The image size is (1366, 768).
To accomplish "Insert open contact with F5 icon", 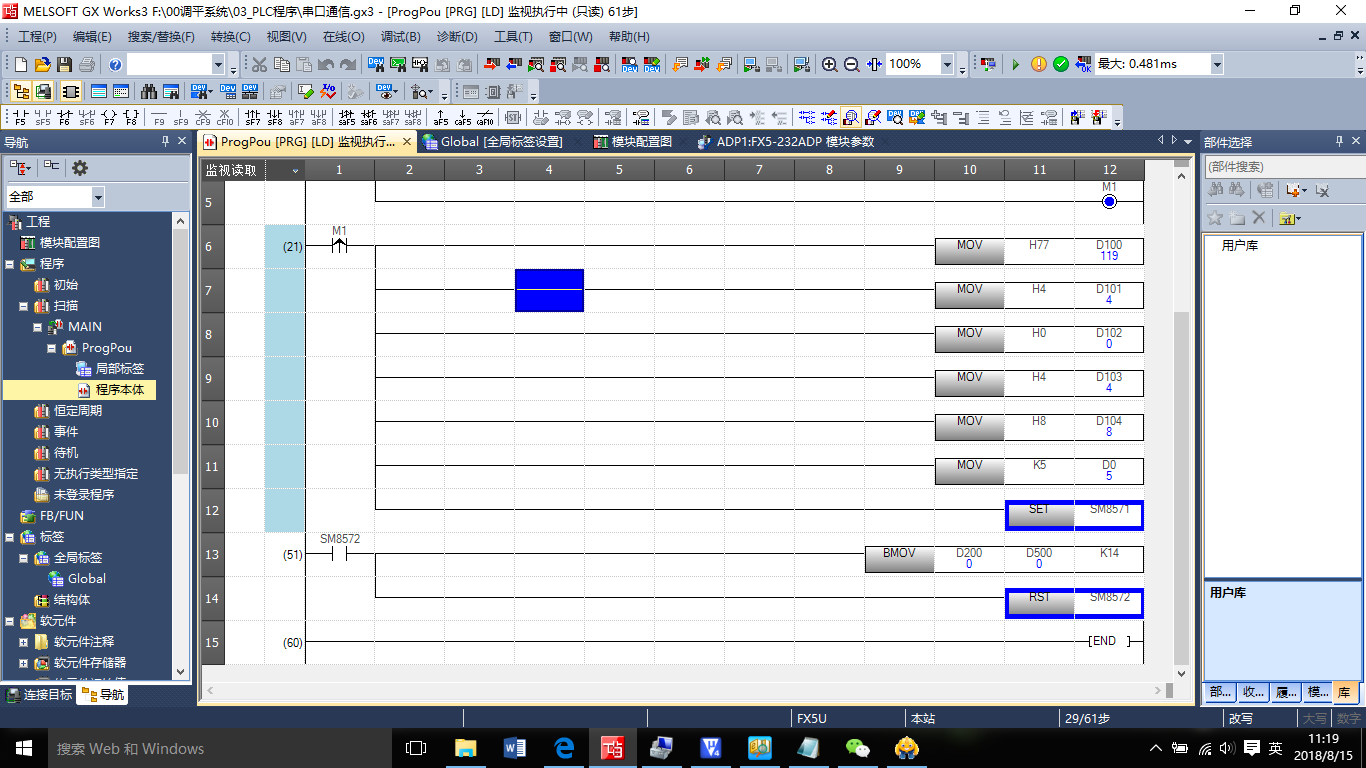I will [21, 118].
